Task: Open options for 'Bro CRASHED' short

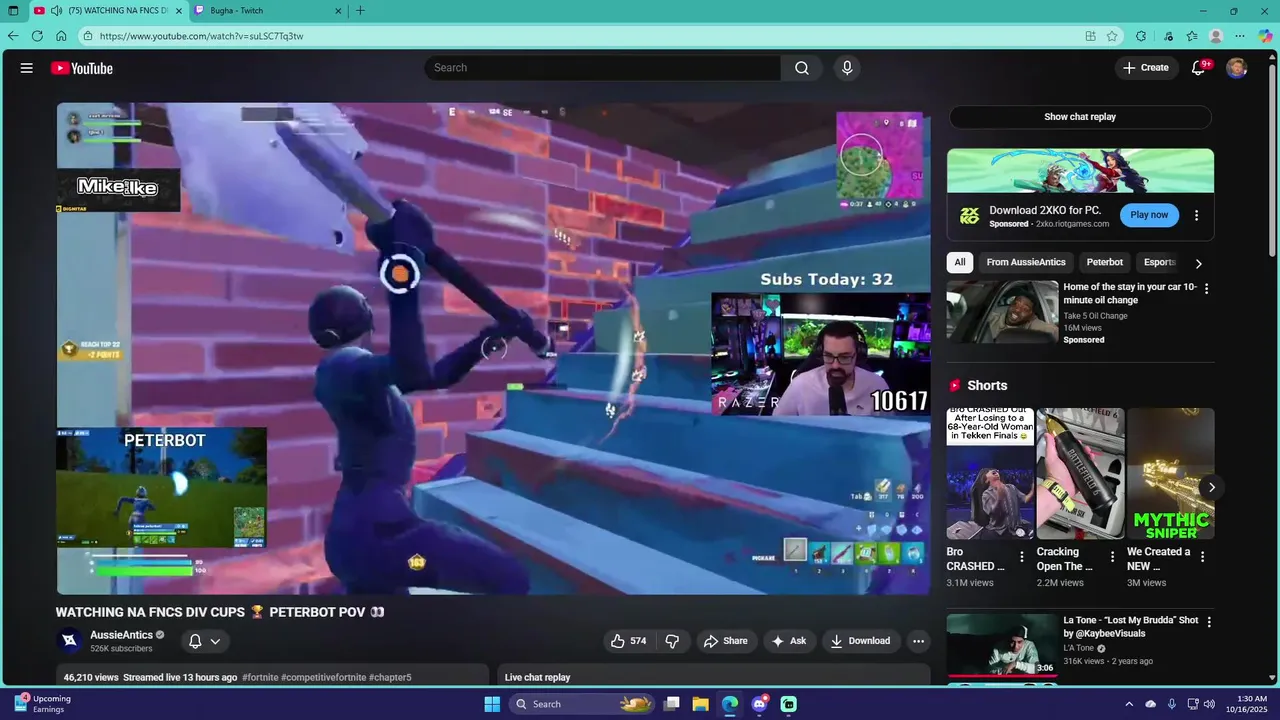Action: click(1021, 557)
